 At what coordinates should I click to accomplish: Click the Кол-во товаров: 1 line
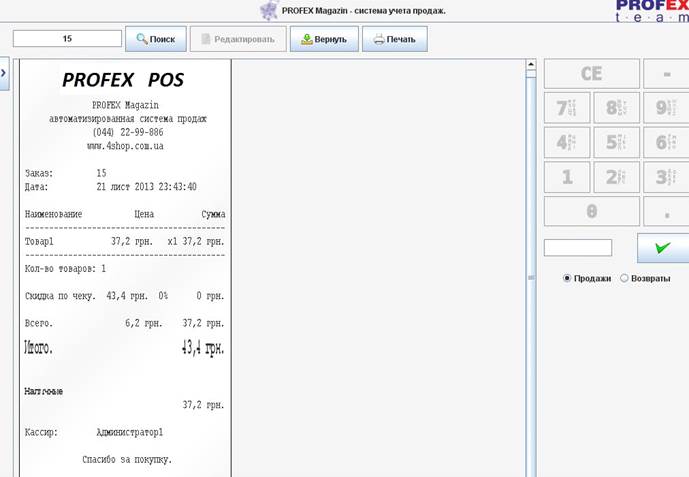point(65,268)
